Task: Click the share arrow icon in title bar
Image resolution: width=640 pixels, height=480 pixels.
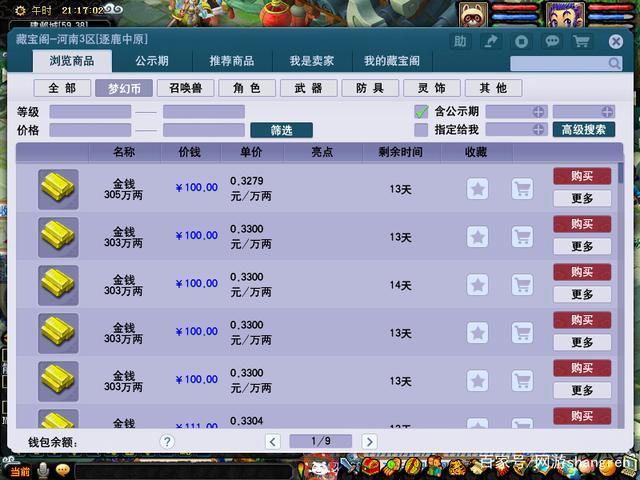Action: coord(491,41)
